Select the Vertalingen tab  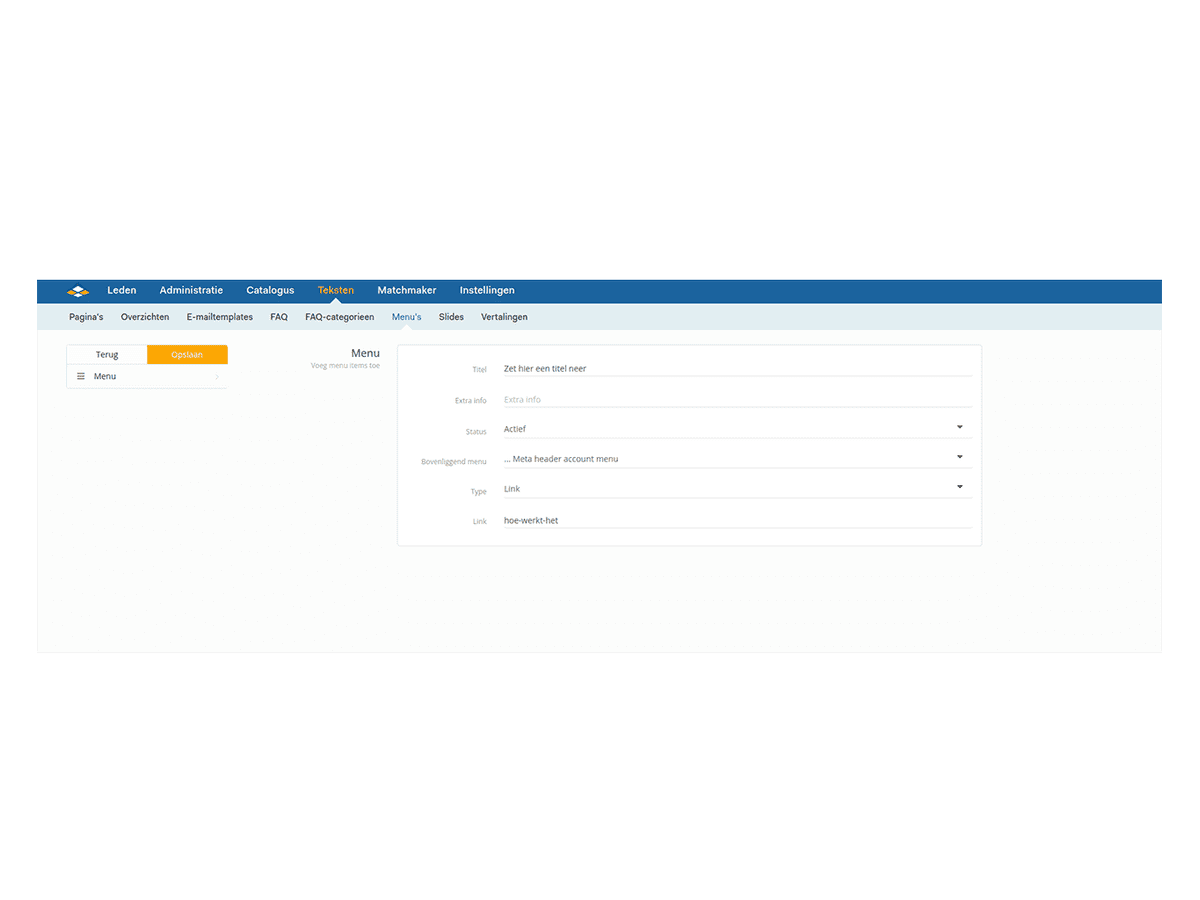504,317
